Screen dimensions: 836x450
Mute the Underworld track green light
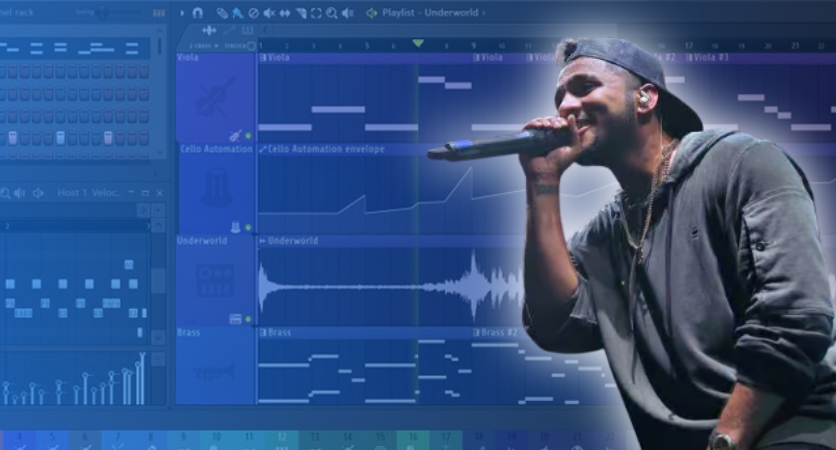[x=248, y=319]
